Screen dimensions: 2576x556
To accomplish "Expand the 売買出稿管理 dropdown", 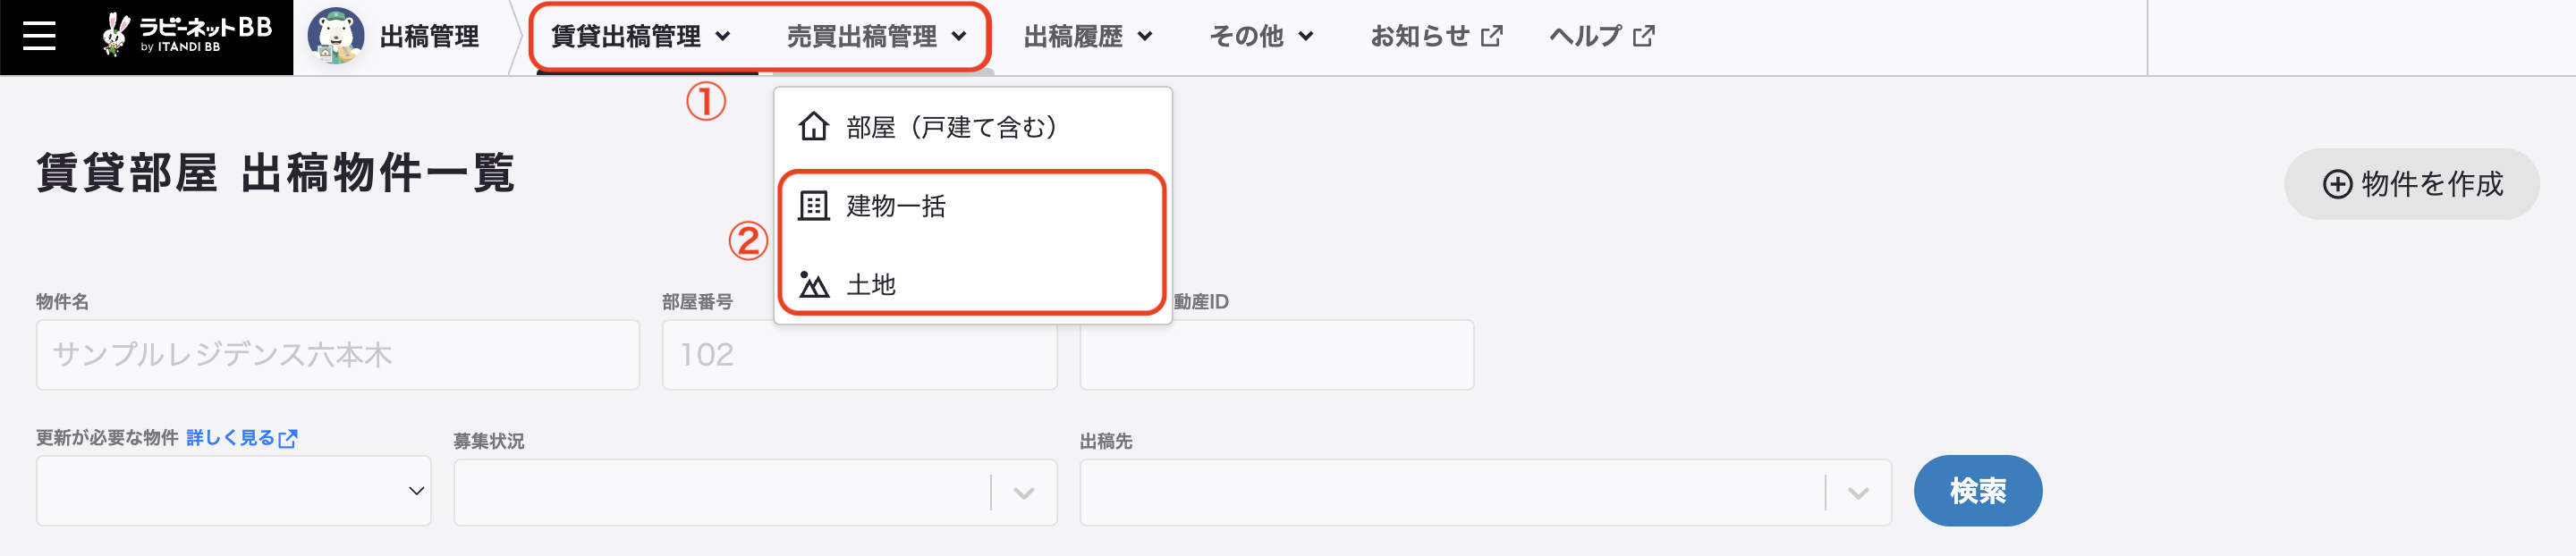I will [877, 37].
